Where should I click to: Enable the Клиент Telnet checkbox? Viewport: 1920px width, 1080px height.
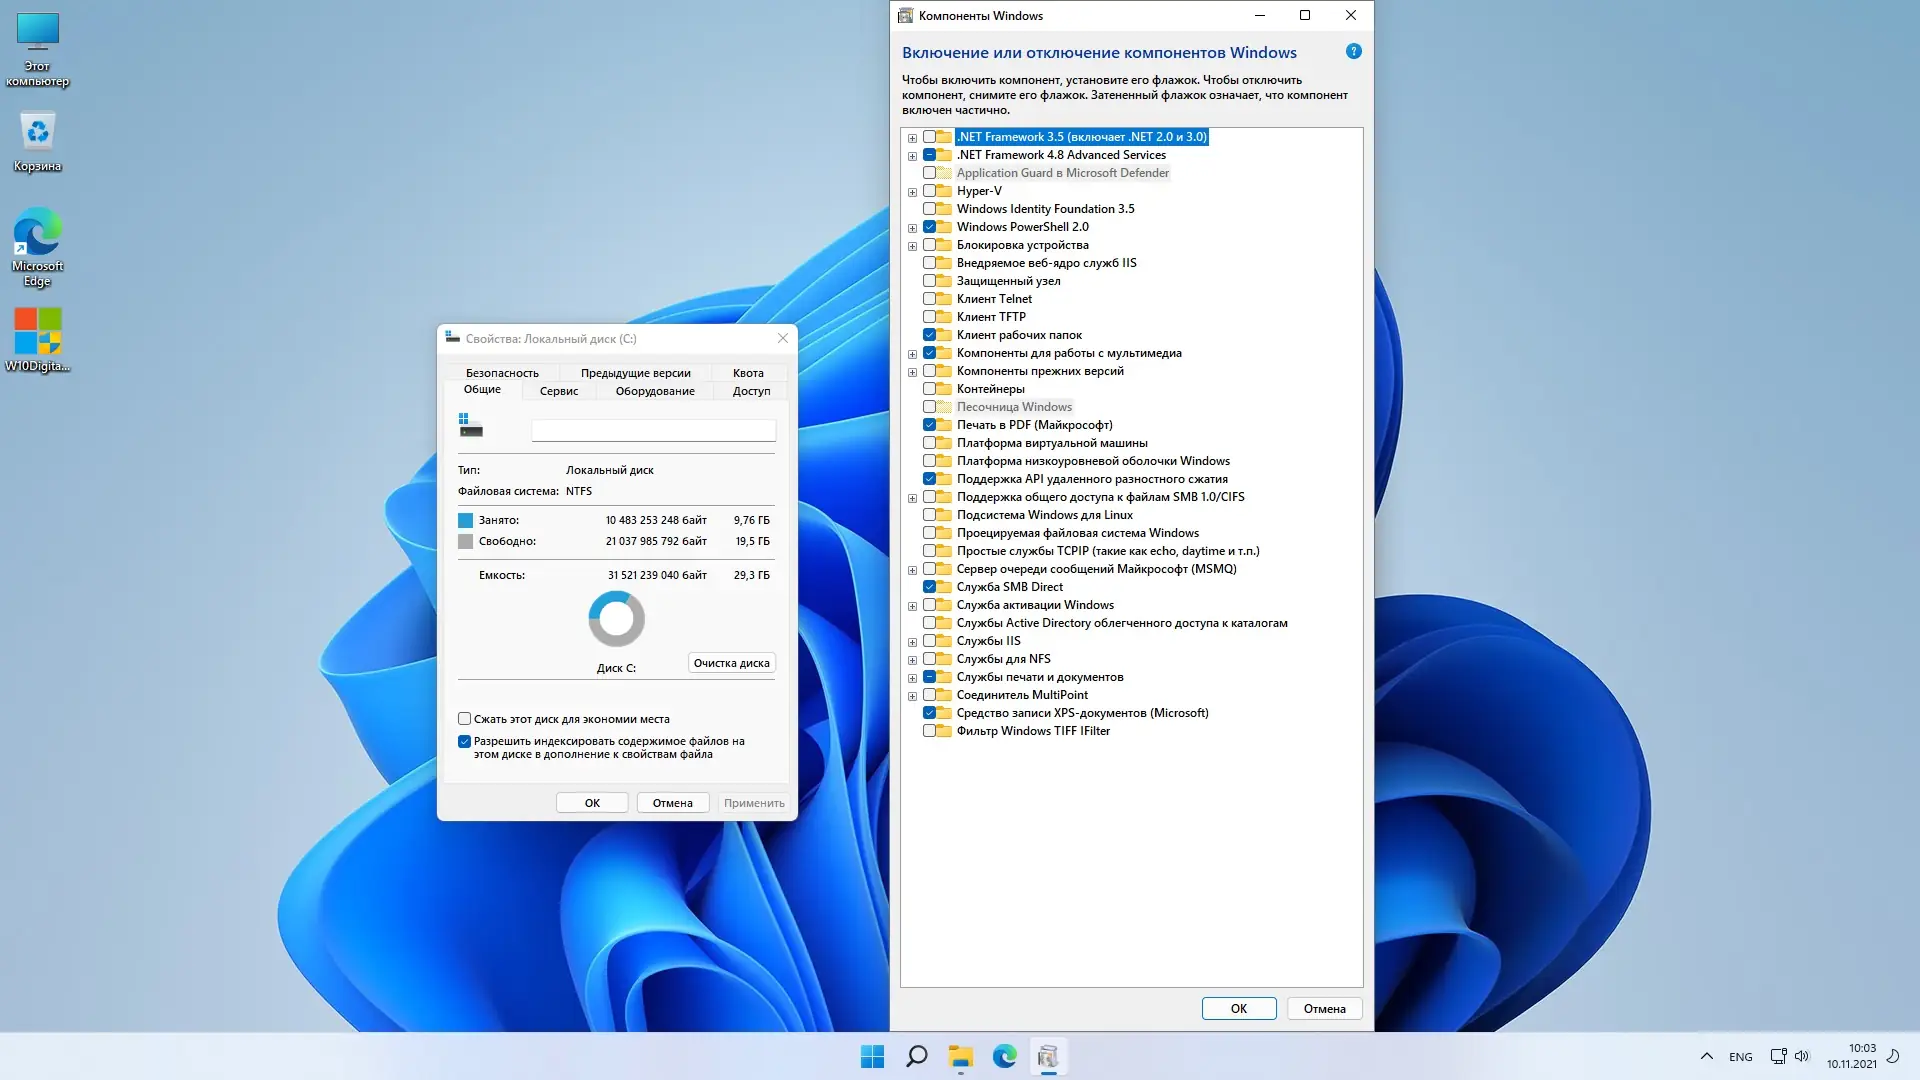[929, 299]
